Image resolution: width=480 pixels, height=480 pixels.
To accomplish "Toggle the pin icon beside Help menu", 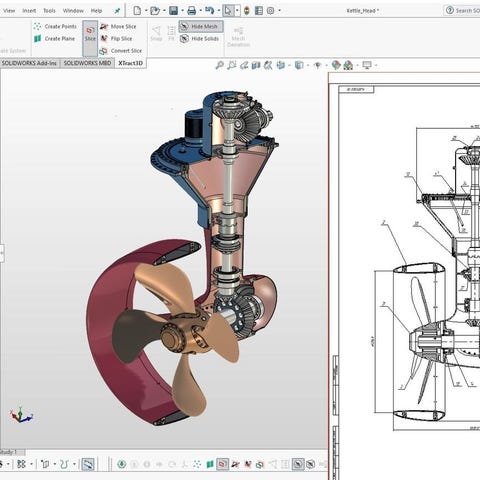I will pyautogui.click(x=117, y=11).
